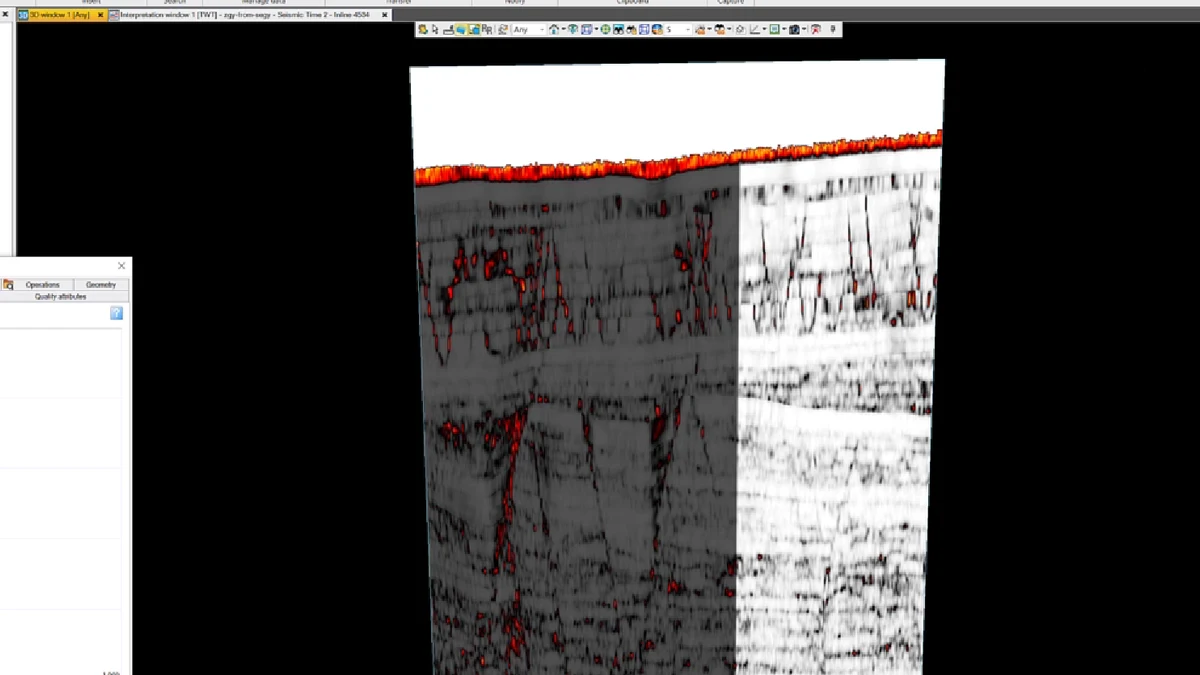1200x675 pixels.
Task: Click the dark twin-lens icon after crosshair
Action: [618, 30]
